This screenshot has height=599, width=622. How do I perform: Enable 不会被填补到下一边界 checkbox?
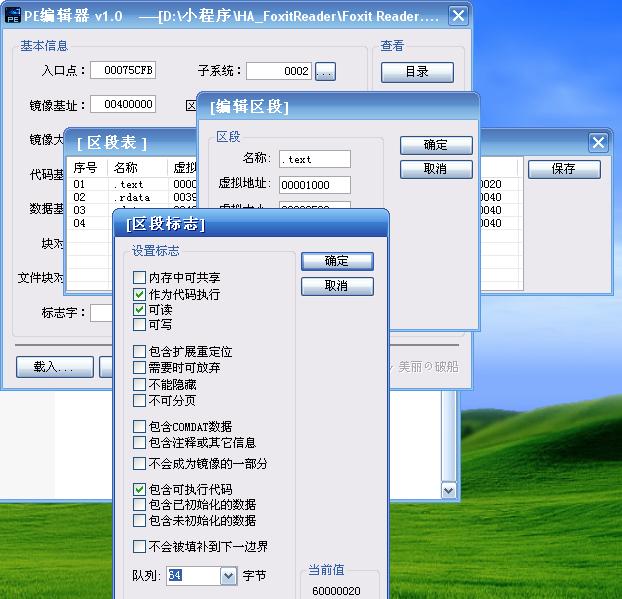click(139, 547)
